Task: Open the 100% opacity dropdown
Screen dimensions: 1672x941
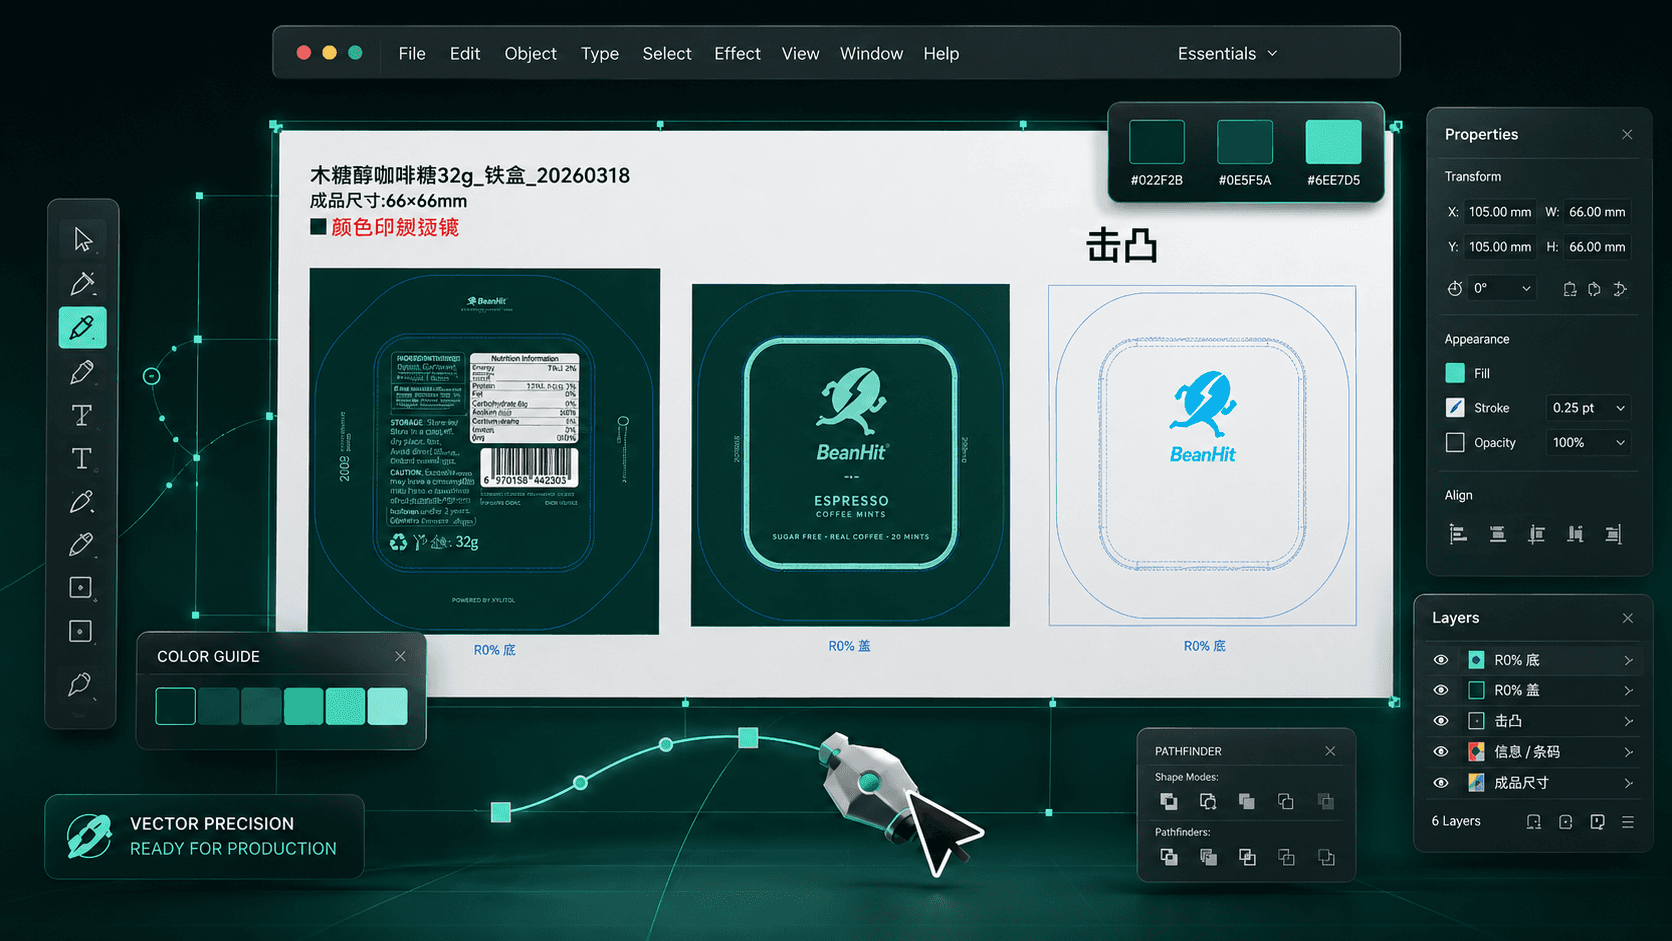Action: (1589, 442)
